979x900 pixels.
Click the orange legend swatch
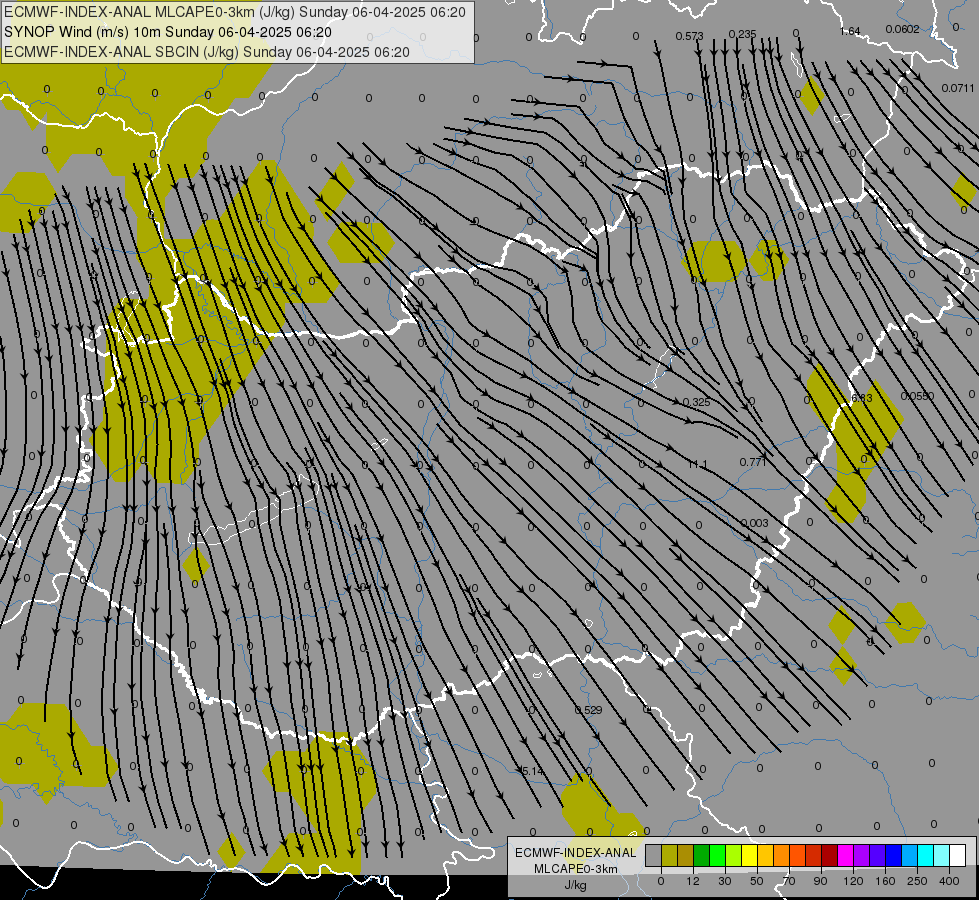click(x=782, y=855)
